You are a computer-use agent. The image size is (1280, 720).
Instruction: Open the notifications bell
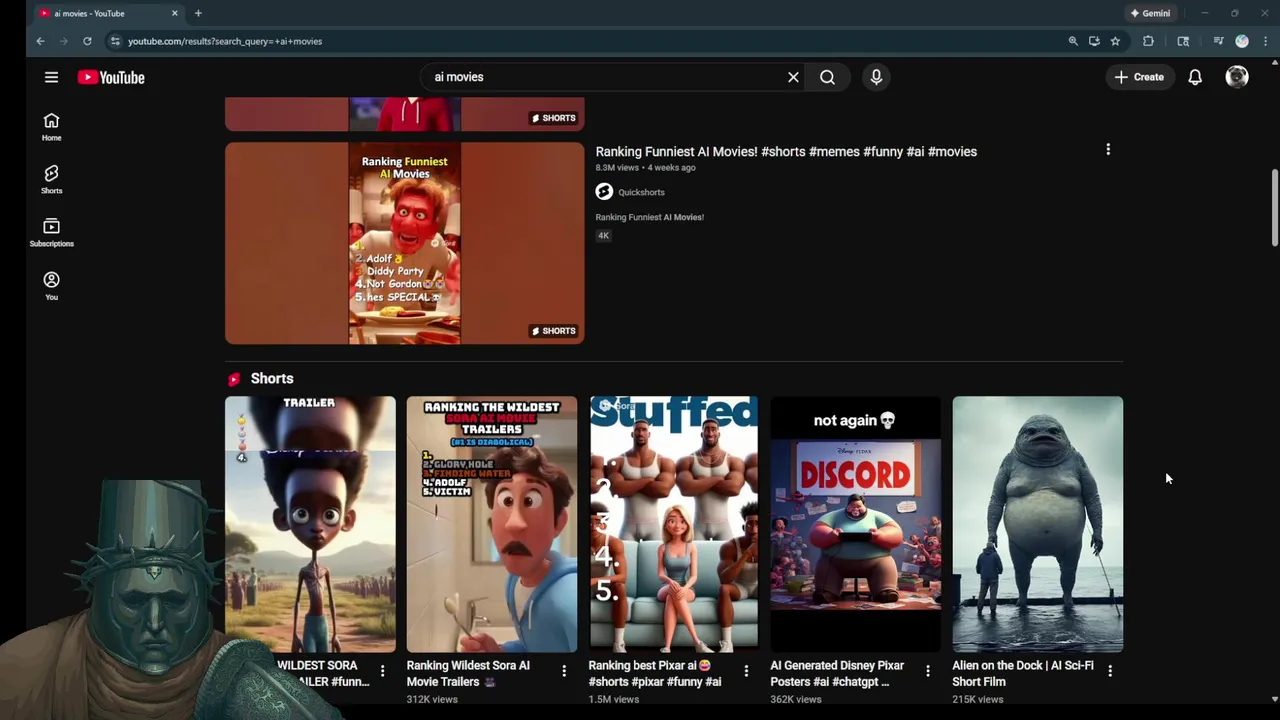(x=1195, y=77)
